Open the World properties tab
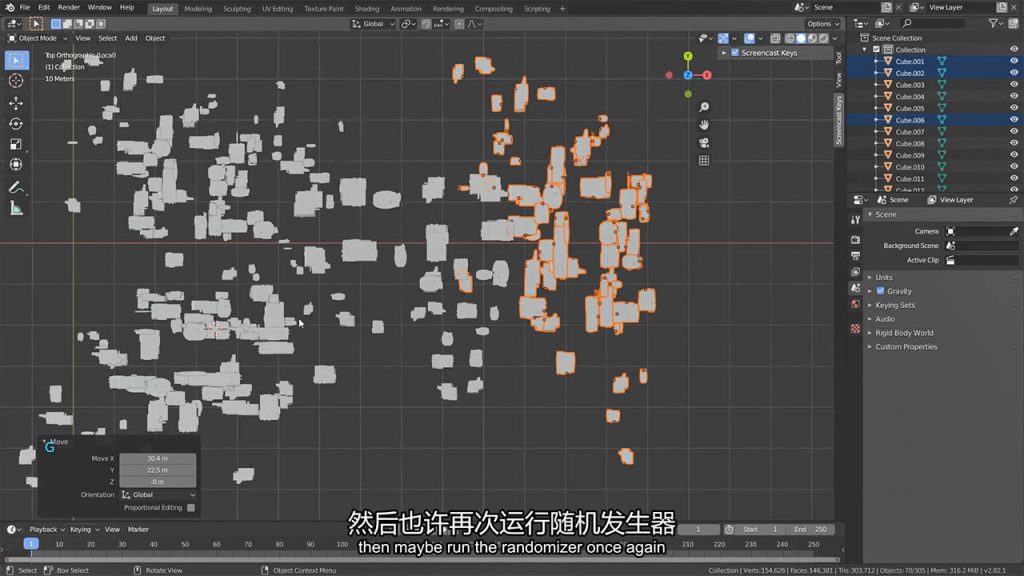This screenshot has width=1024, height=576. [856, 304]
